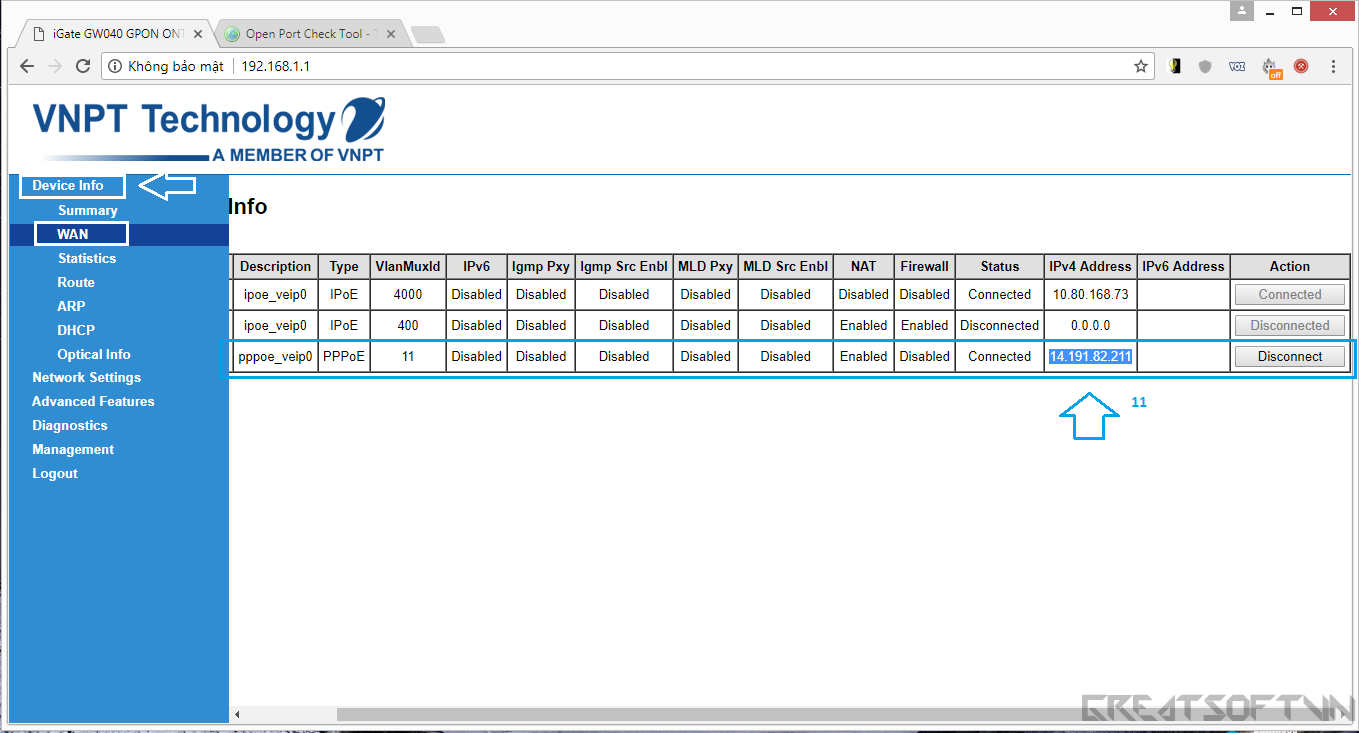1359x733 pixels.
Task: Expand the Advanced Features menu
Action: tap(93, 401)
